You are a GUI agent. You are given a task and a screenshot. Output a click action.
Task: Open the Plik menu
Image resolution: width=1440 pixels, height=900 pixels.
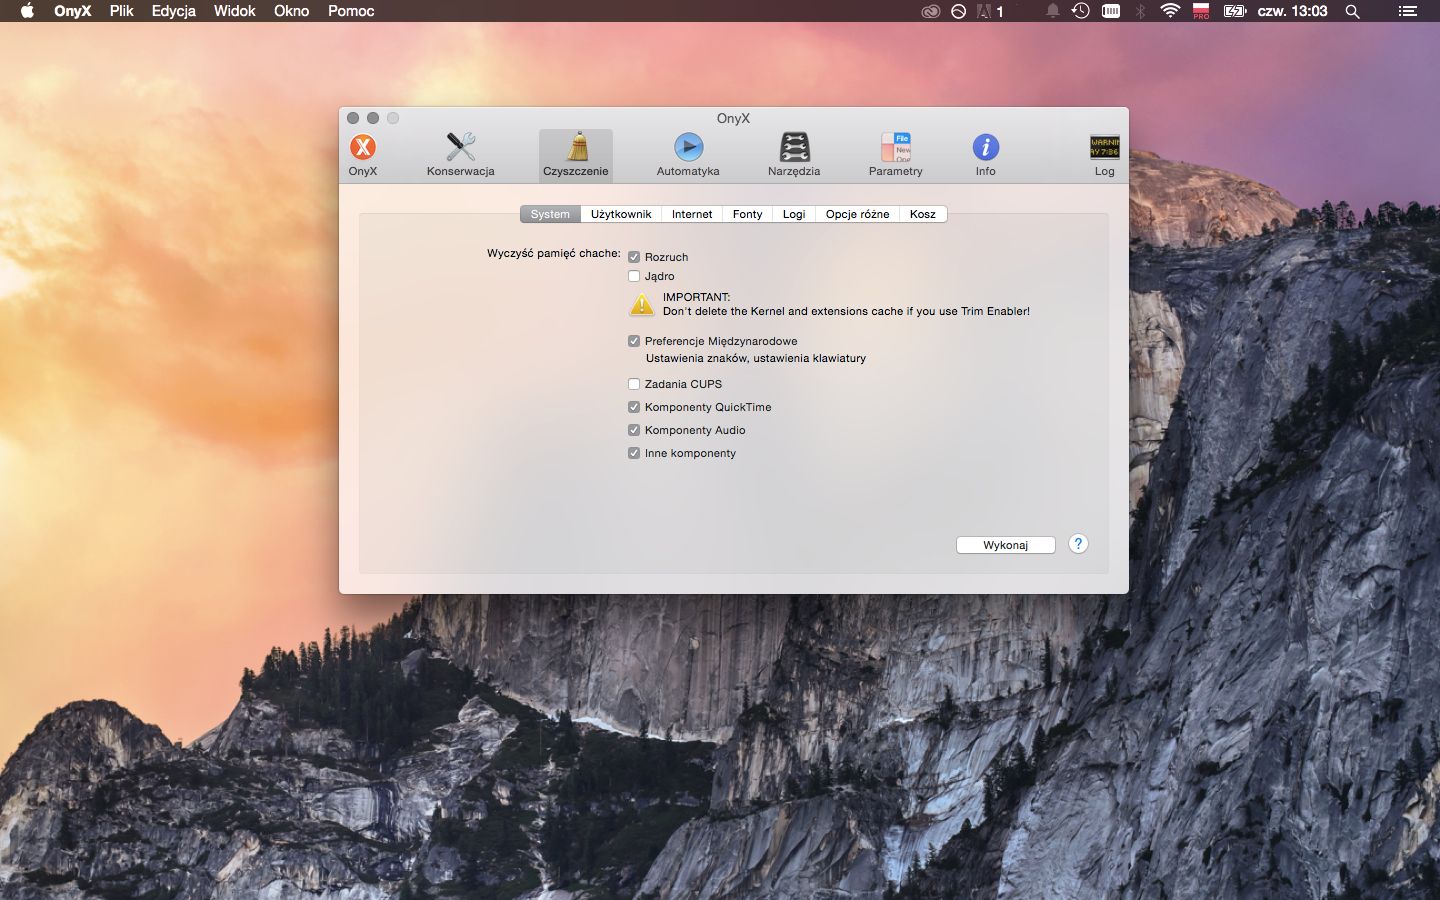tap(122, 11)
